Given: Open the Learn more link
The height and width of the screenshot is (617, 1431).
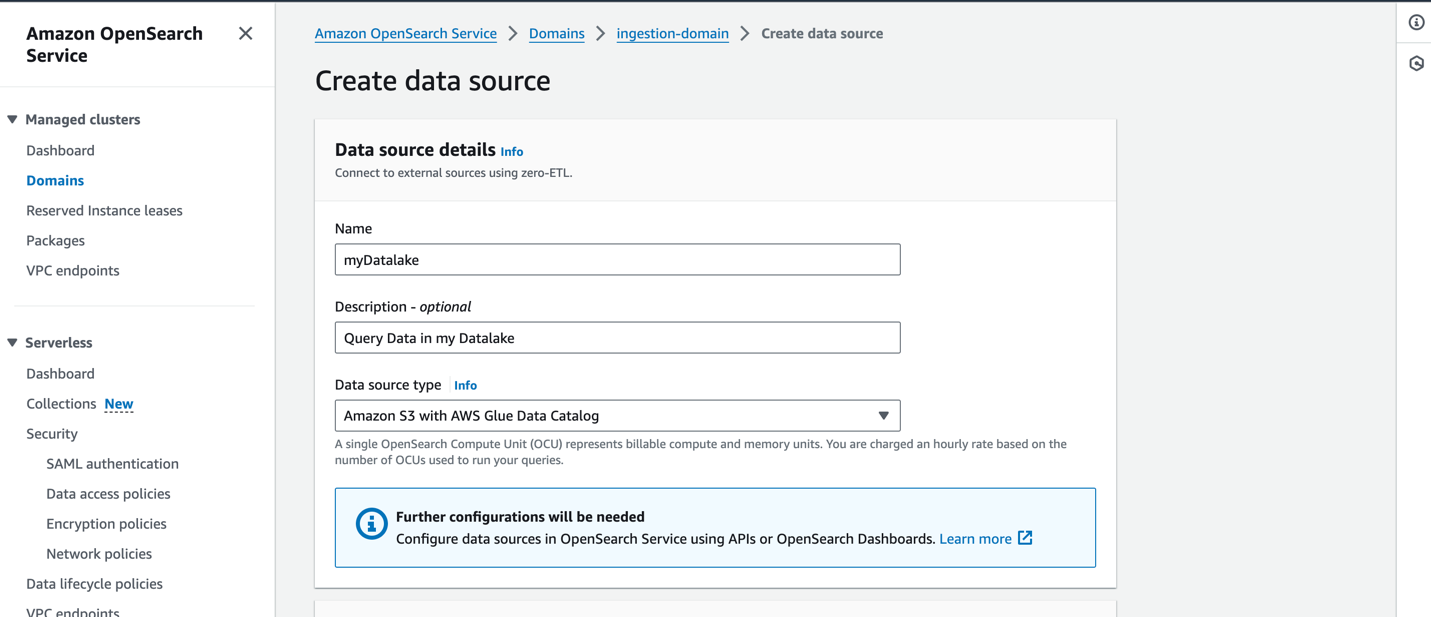Looking at the screenshot, I should pos(975,538).
